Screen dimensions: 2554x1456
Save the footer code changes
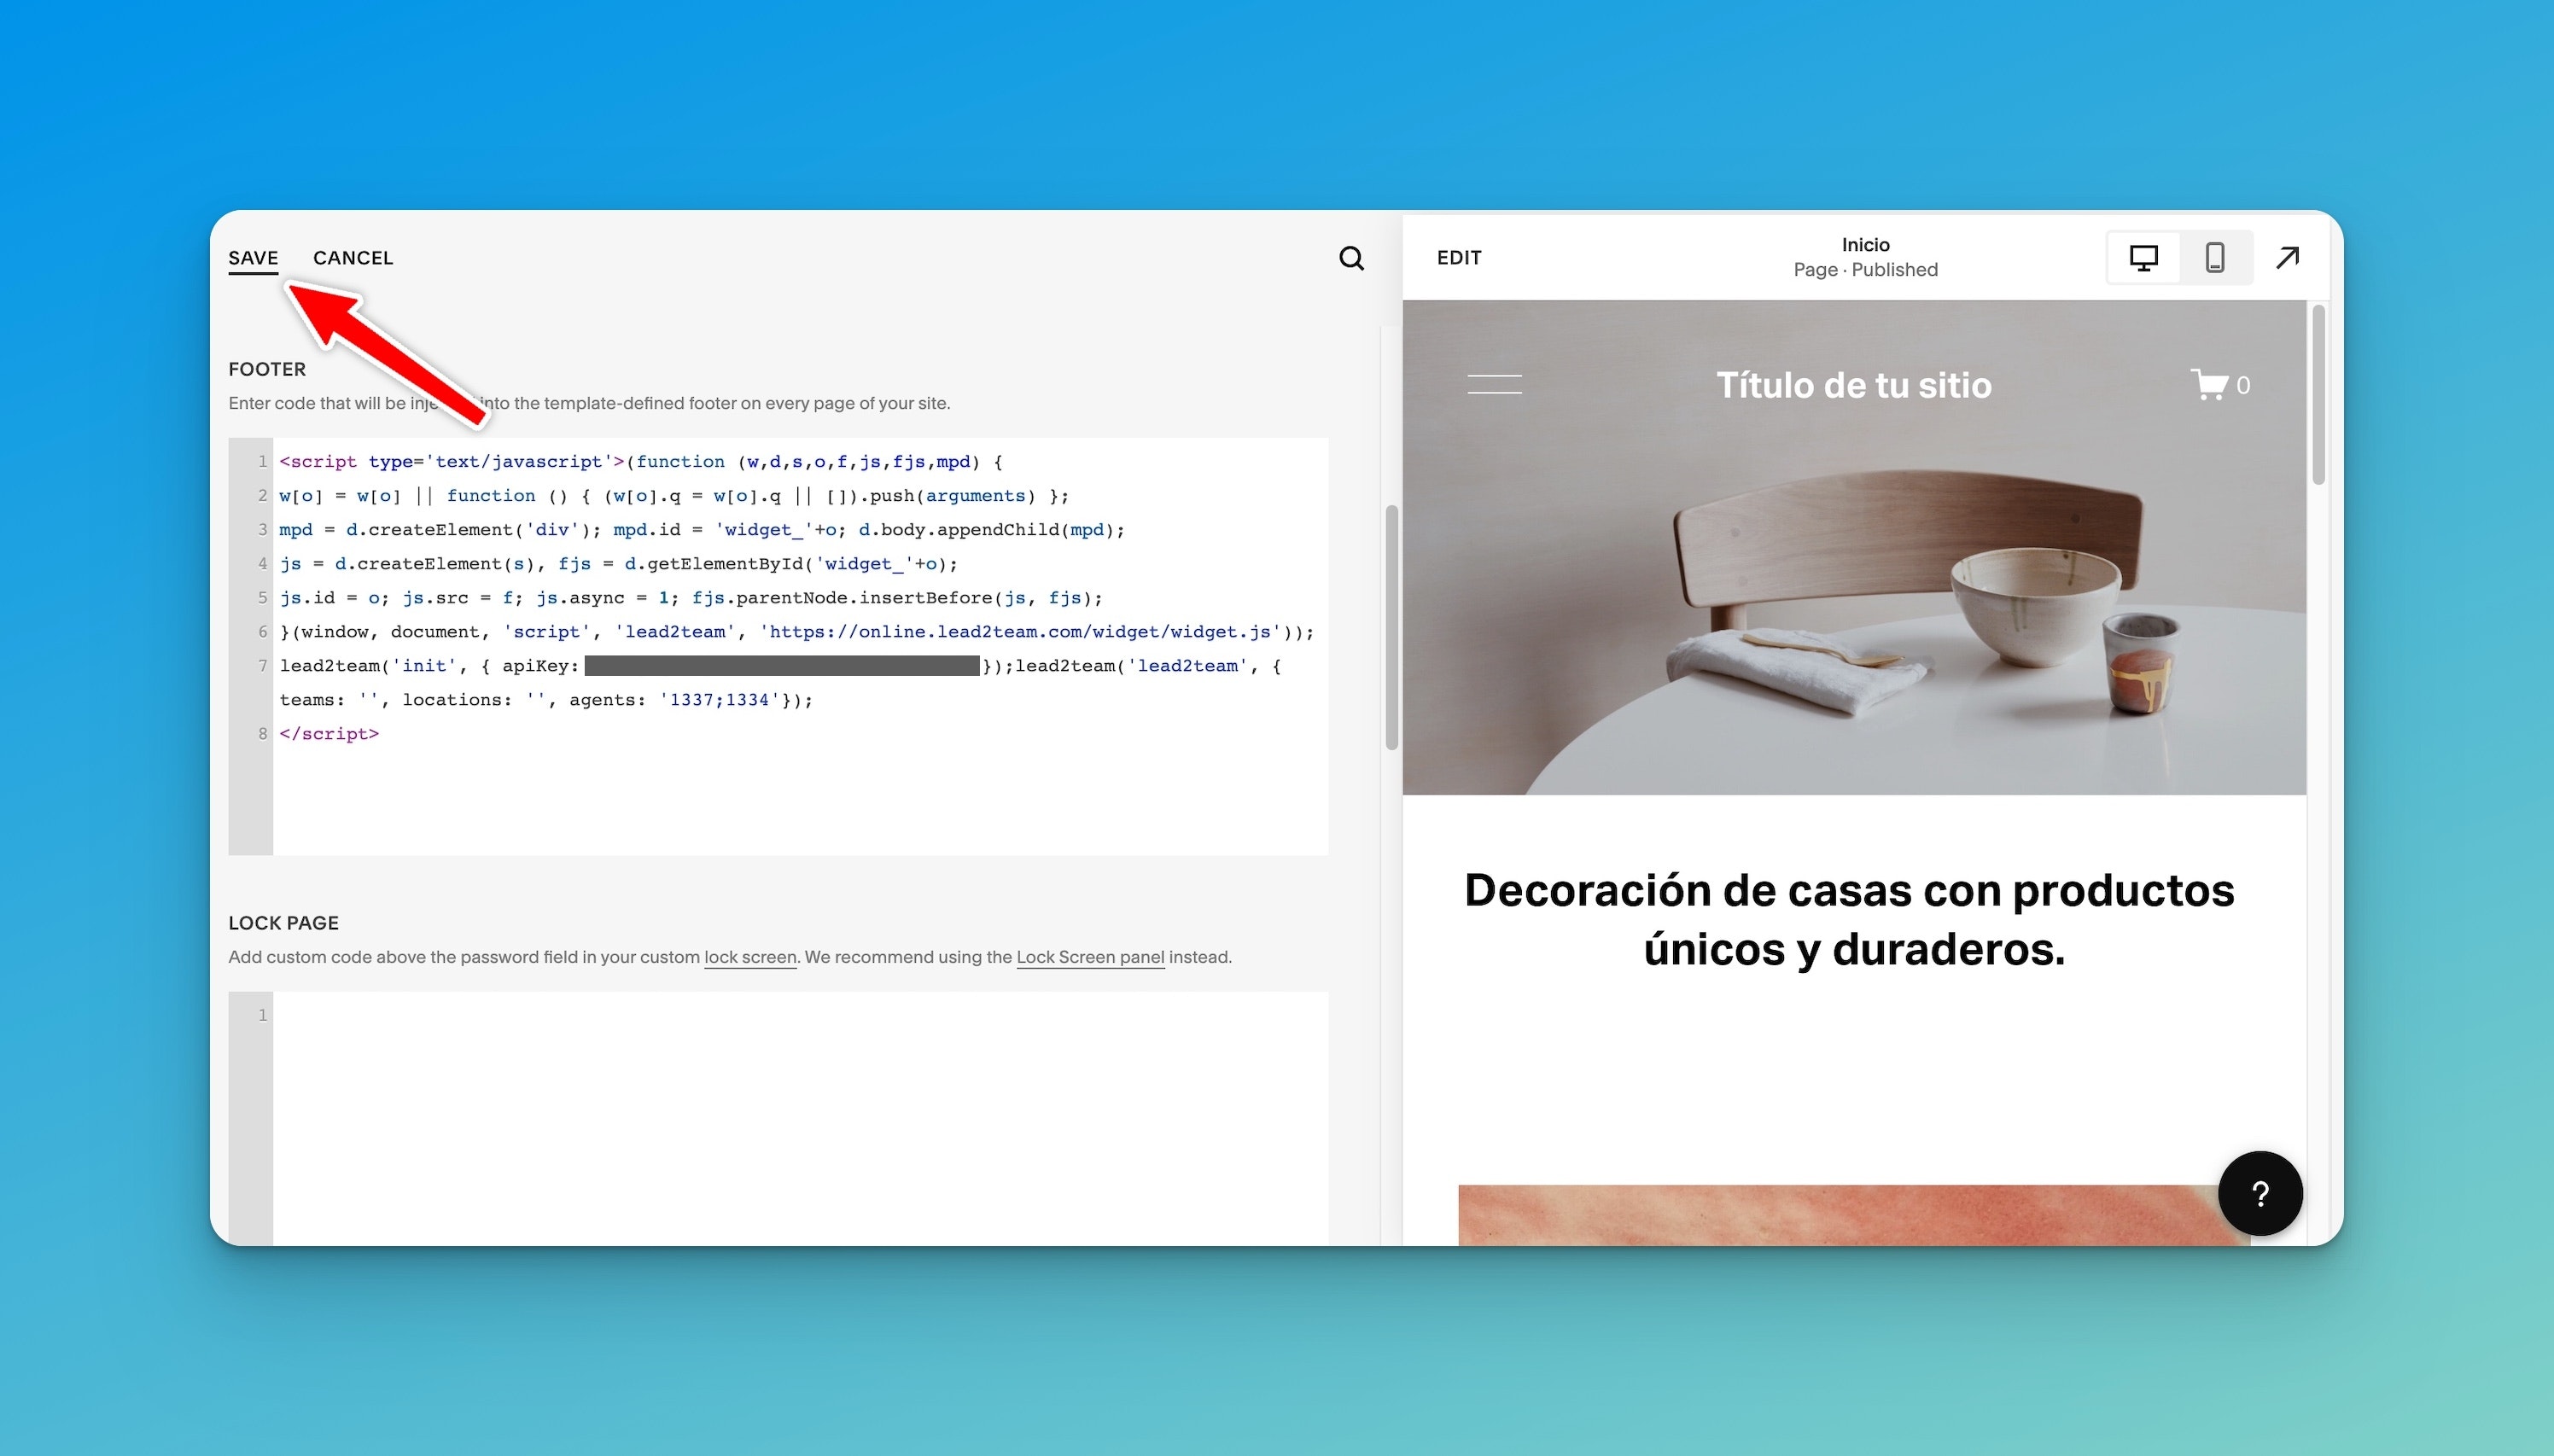253,258
